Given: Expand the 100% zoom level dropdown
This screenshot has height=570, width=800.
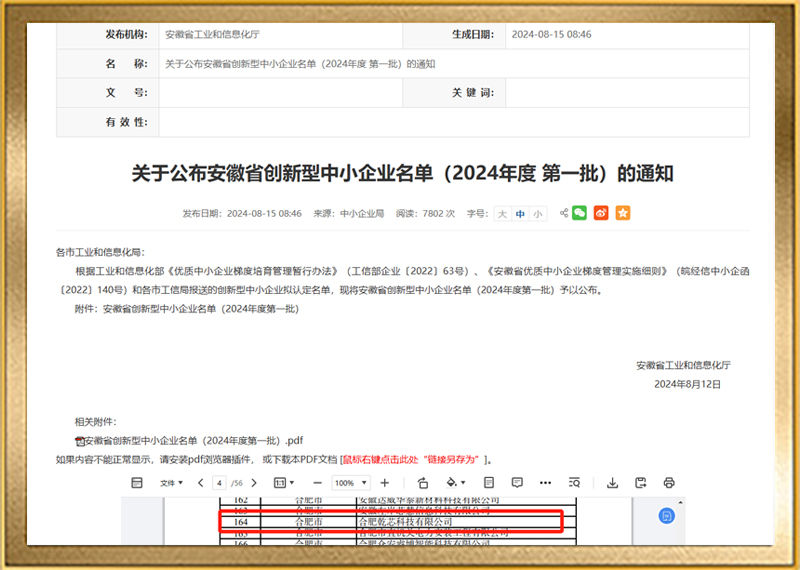Looking at the screenshot, I should tap(349, 483).
